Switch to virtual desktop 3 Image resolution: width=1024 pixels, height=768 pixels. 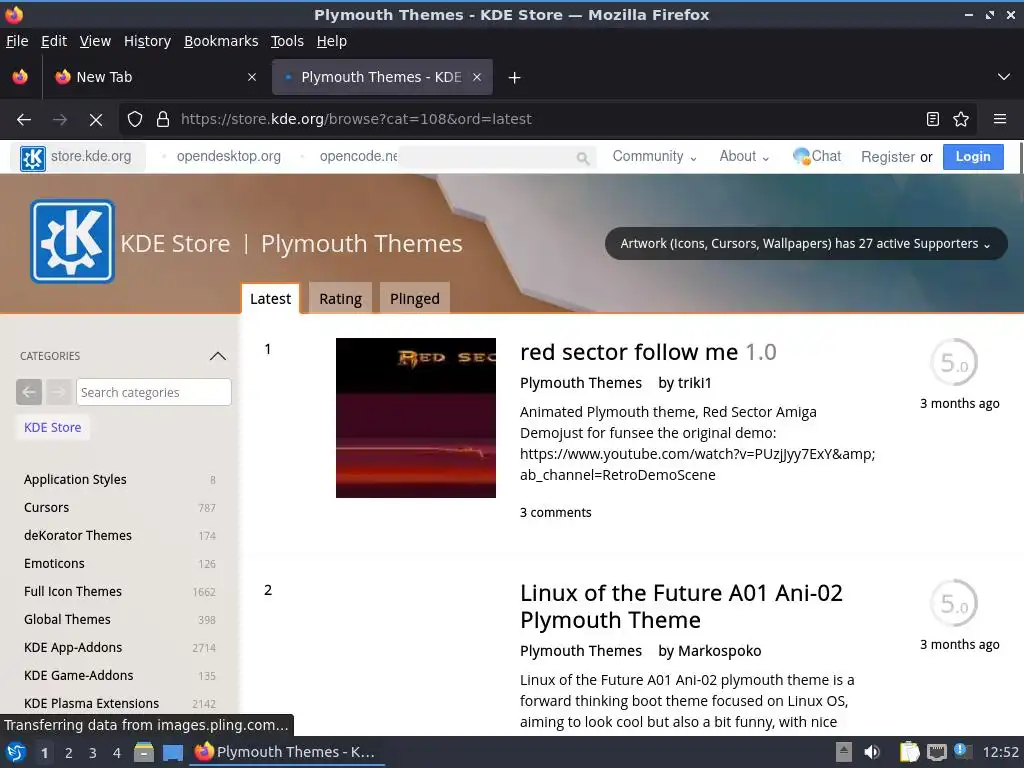[93, 753]
